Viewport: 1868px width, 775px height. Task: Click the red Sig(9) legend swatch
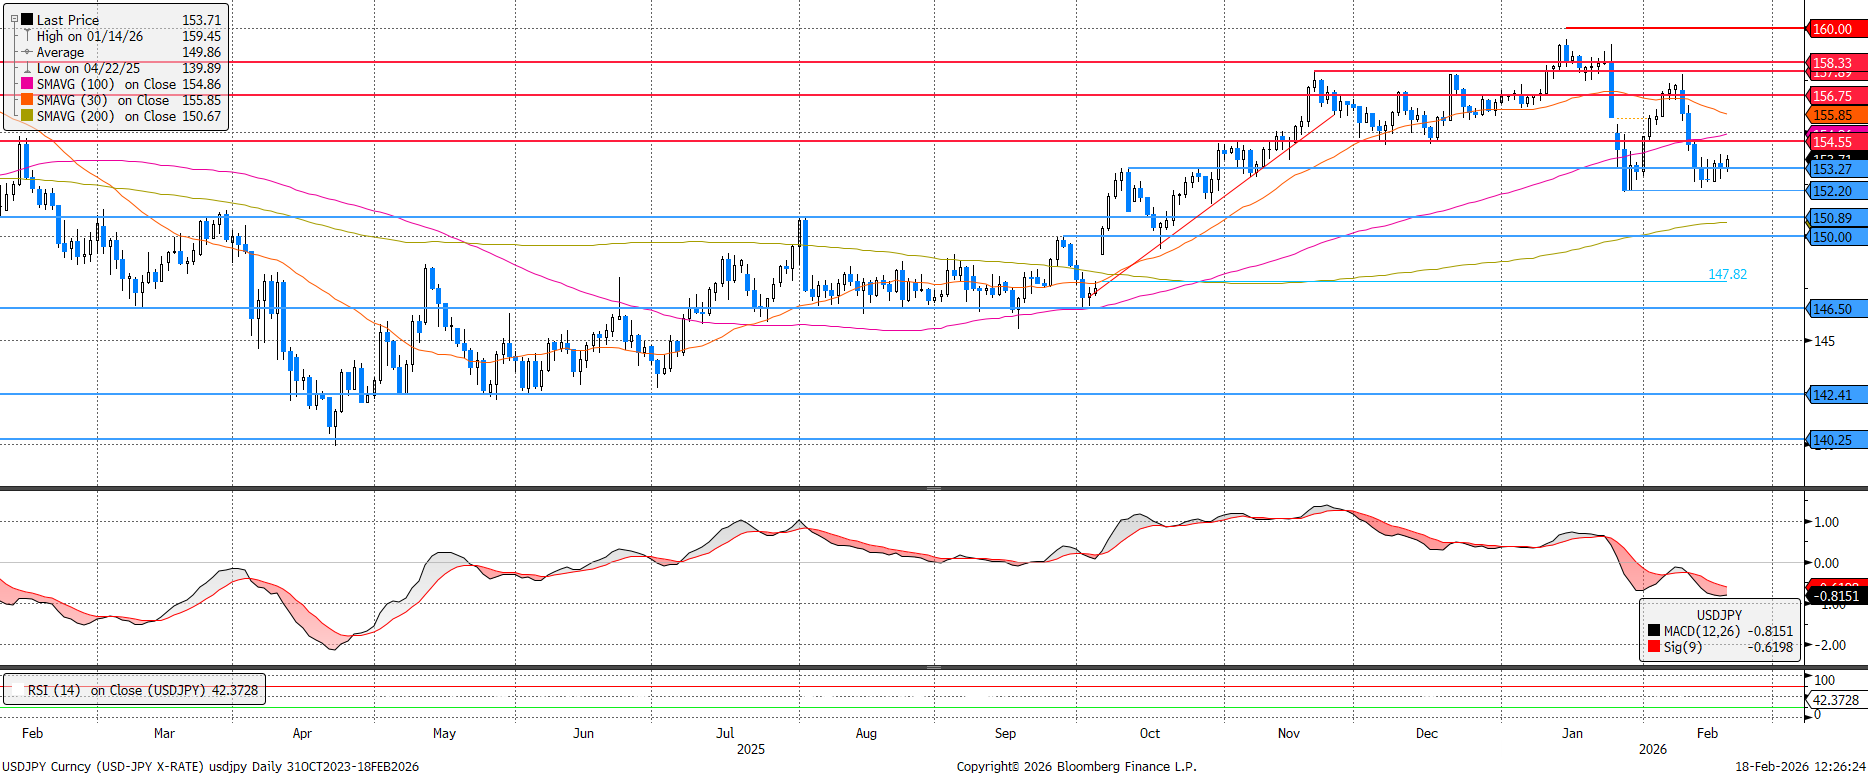1654,647
